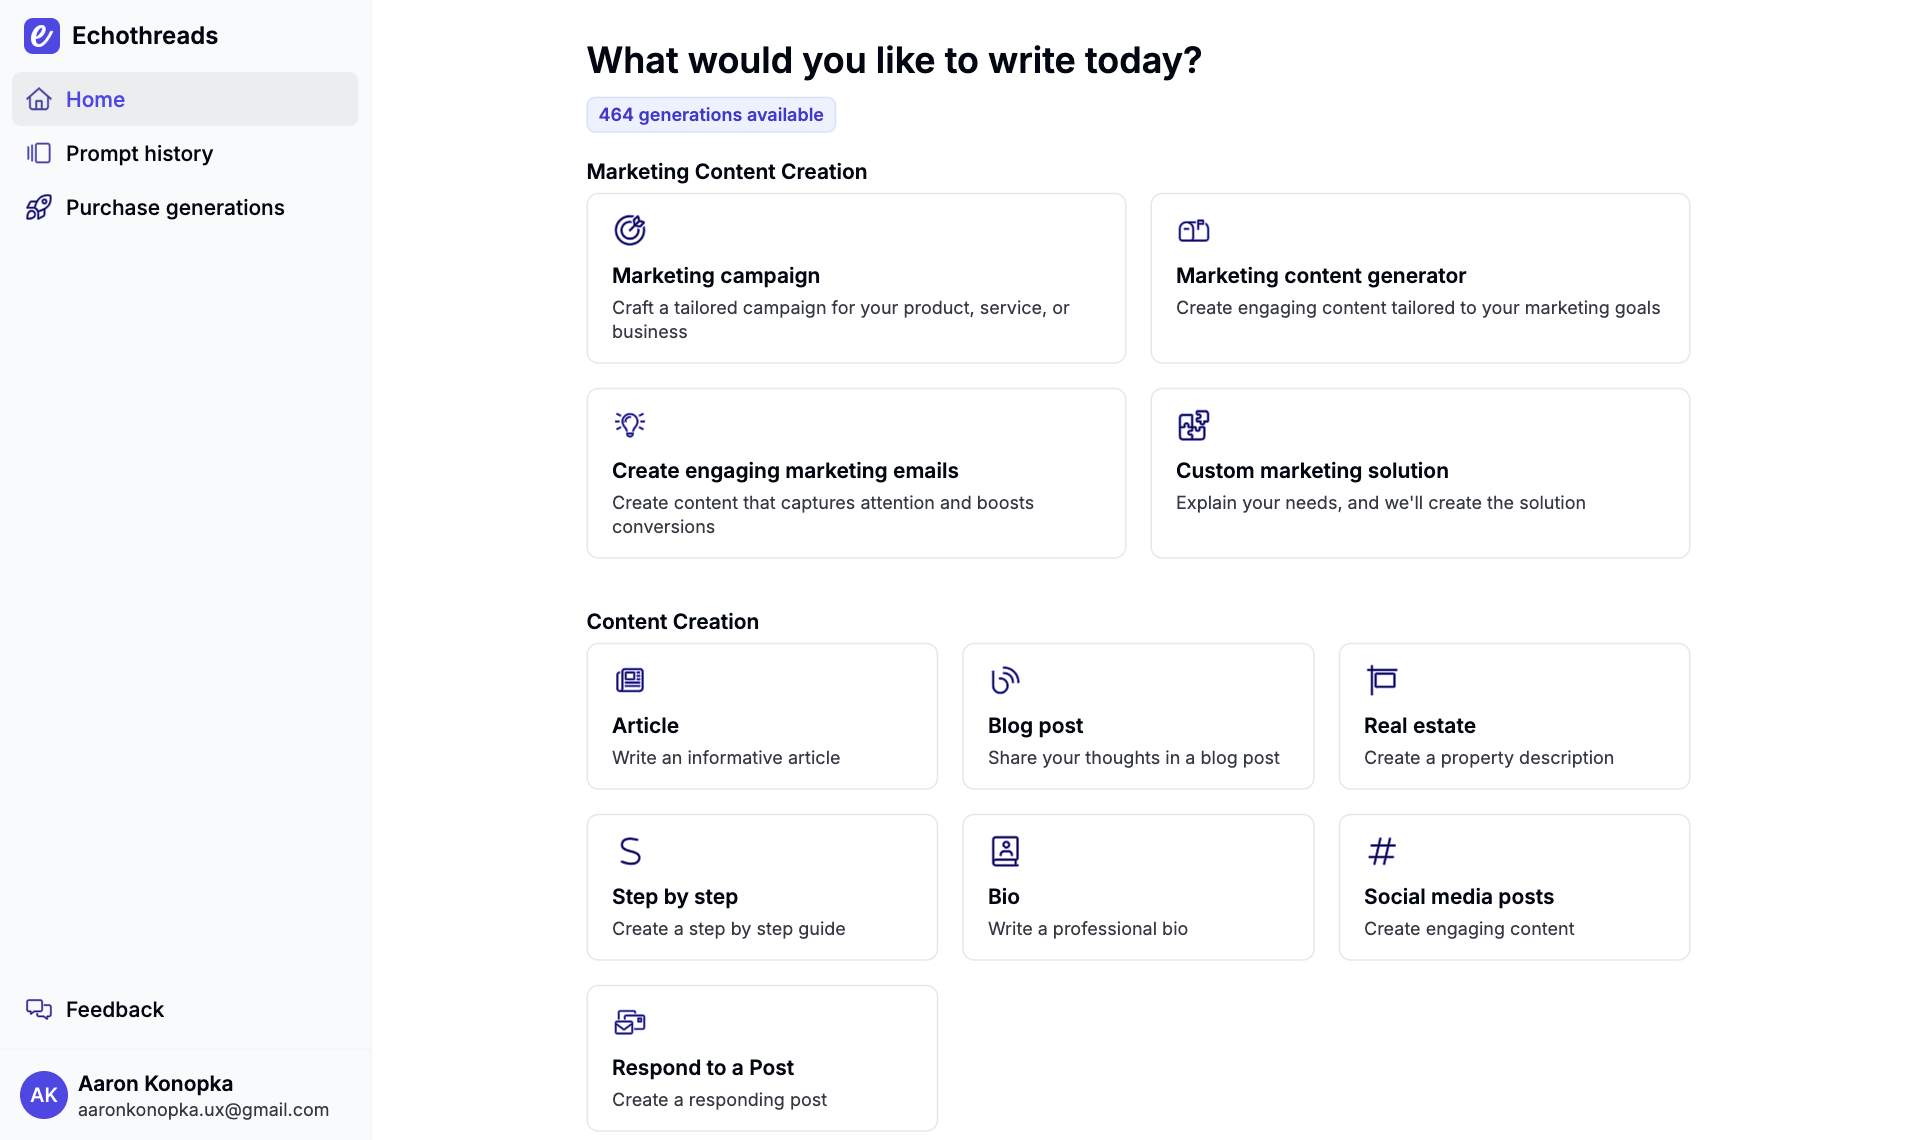
Task: Open Prompt history in the sidebar
Action: click(139, 153)
